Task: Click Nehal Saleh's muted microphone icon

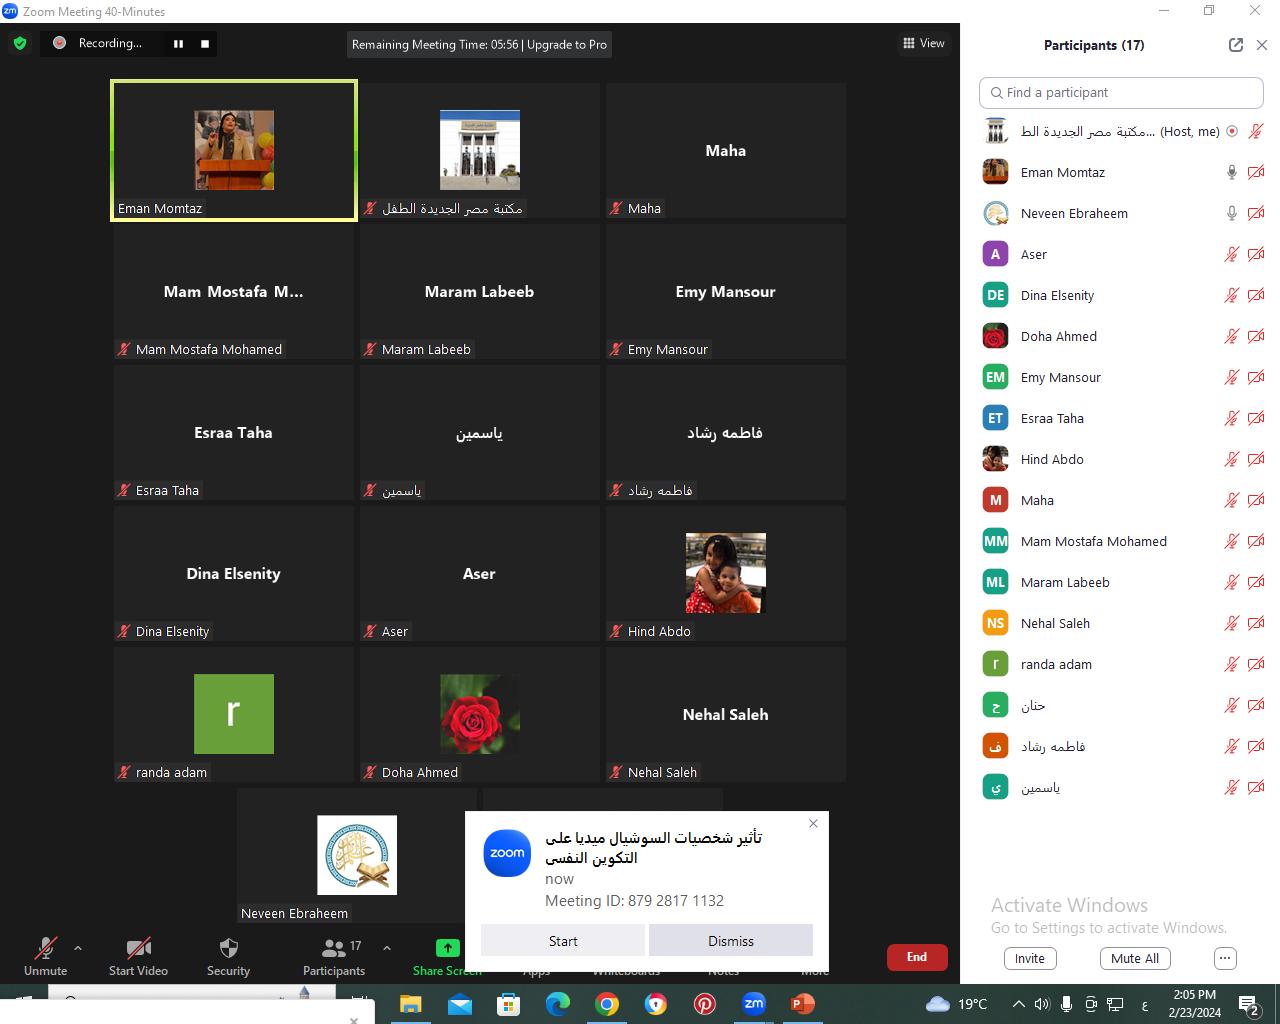Action: coord(1232,623)
